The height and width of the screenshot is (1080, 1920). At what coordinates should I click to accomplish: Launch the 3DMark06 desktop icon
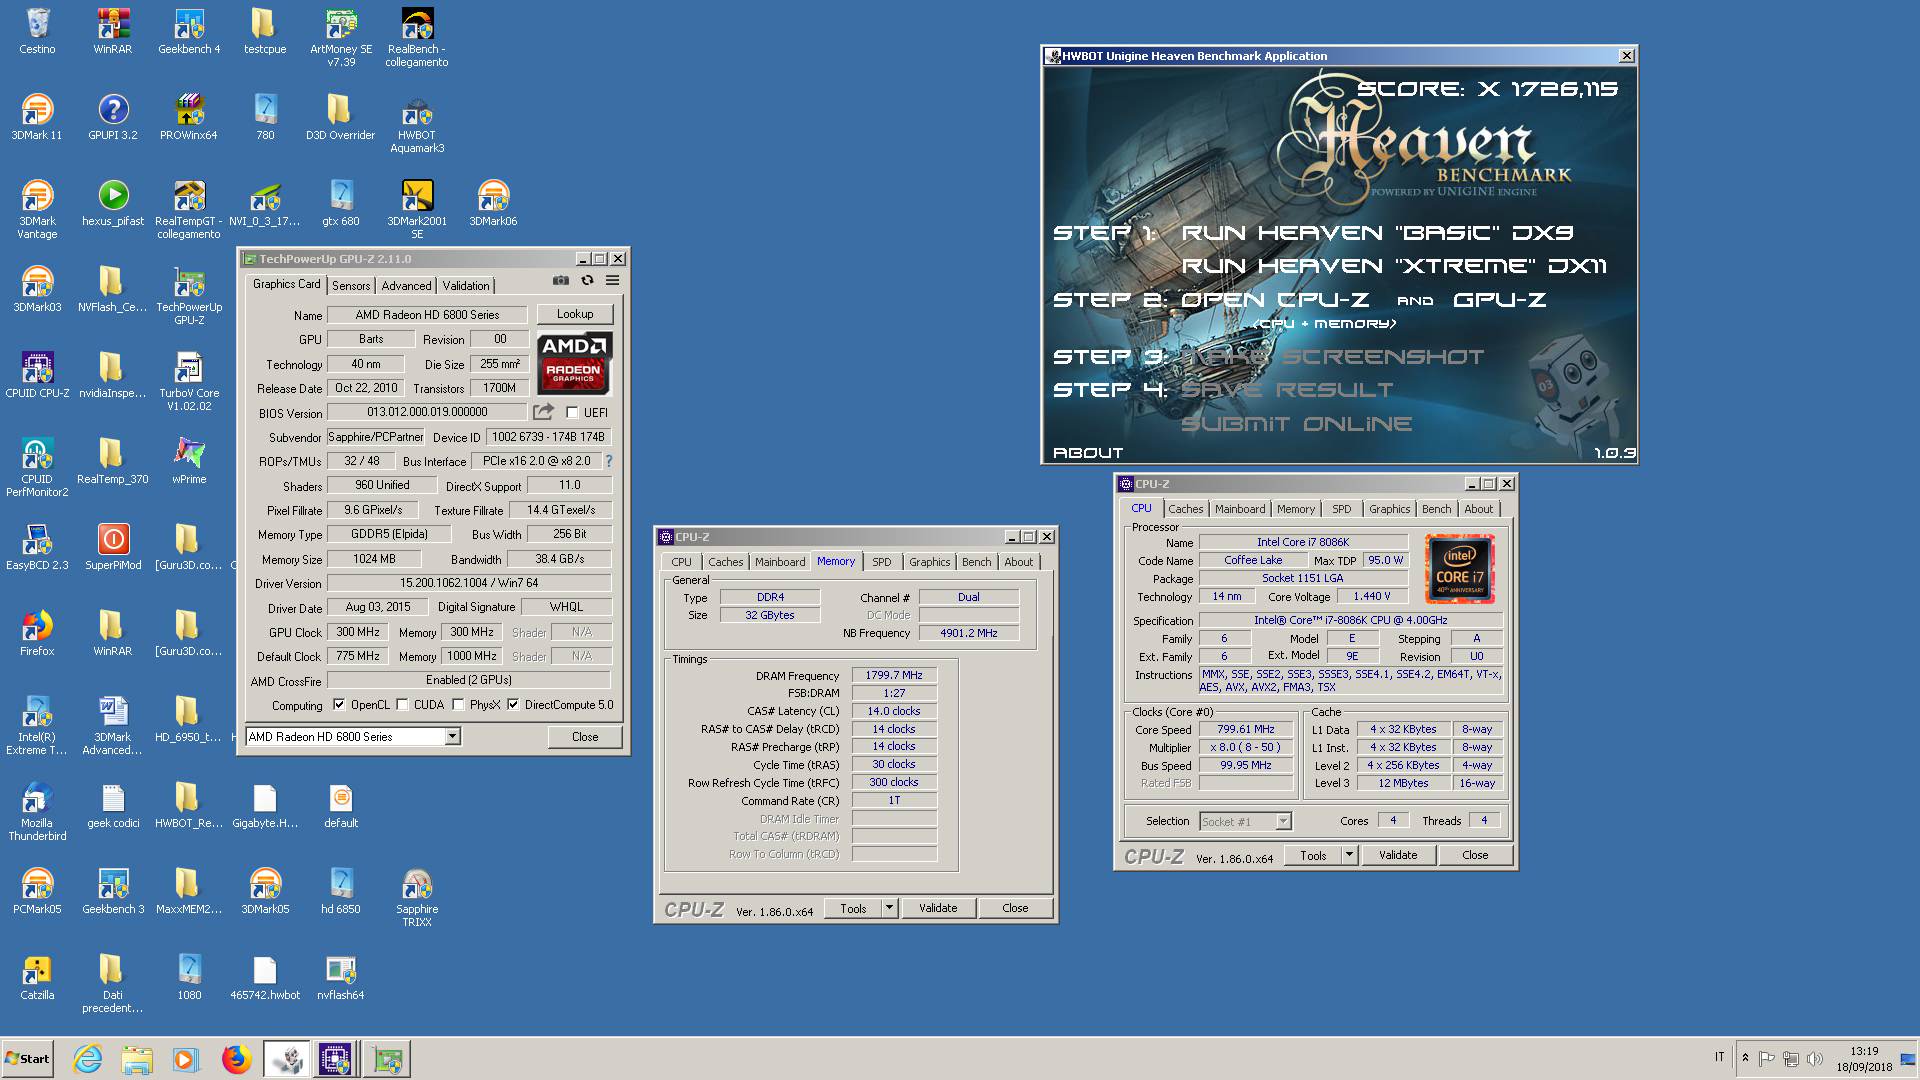click(x=493, y=203)
